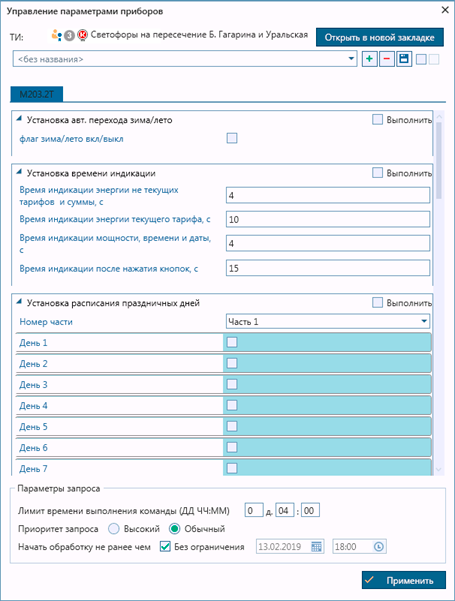Collapse the Установка расписания праздничных дней section
Image resolution: width=455 pixels, height=601 pixels.
[x=19, y=302]
